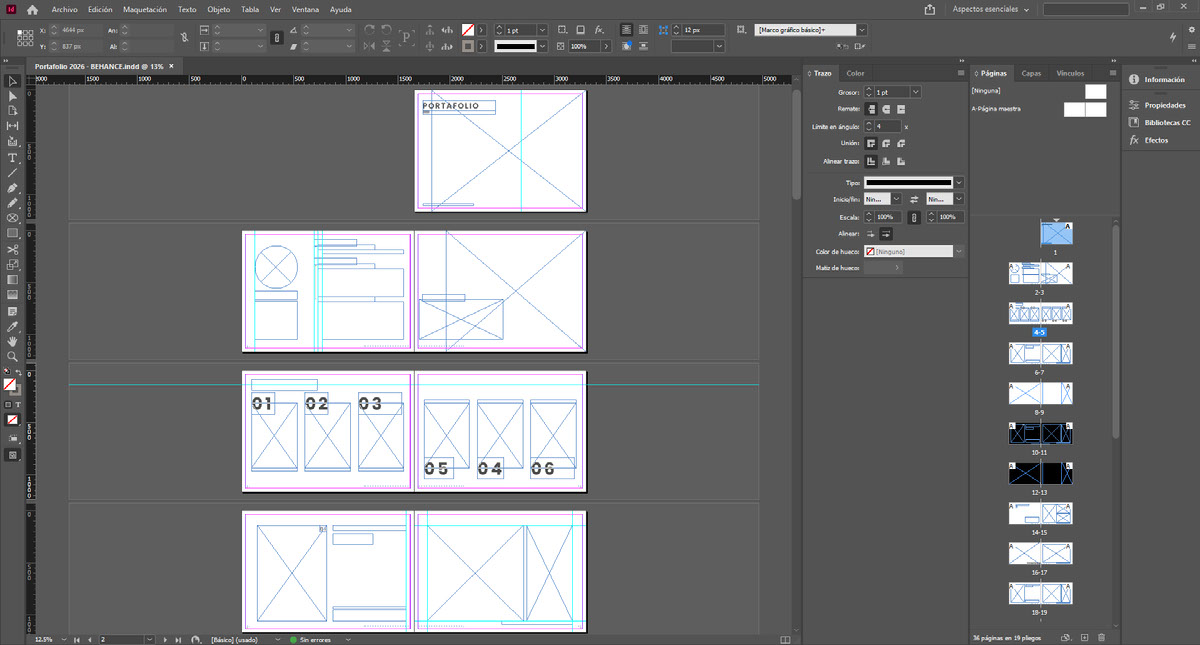The height and width of the screenshot is (645, 1200).
Task: Switch to Capas tab
Action: point(1031,73)
